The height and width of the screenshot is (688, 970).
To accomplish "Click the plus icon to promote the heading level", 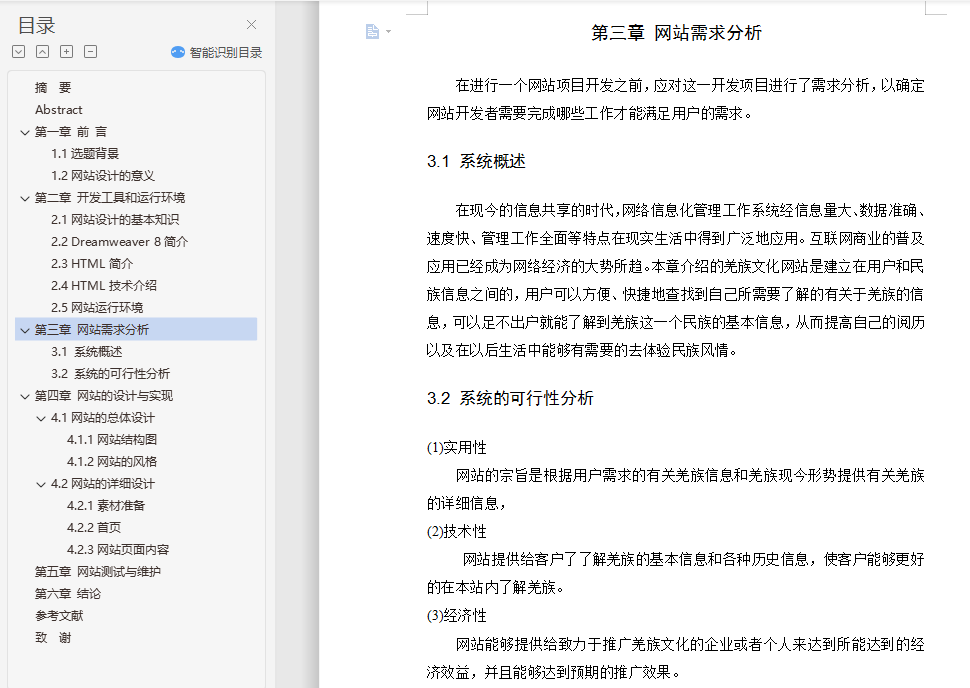I will 66,52.
